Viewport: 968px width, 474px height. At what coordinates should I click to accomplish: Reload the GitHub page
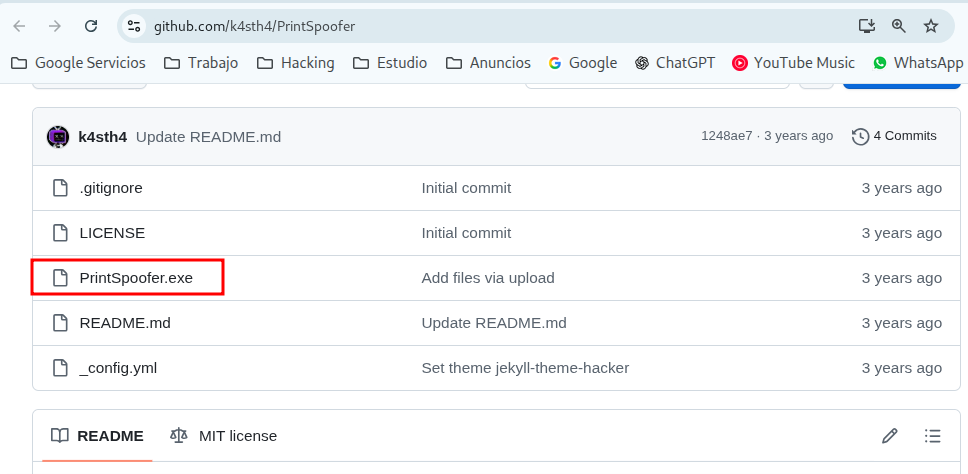pos(91,26)
